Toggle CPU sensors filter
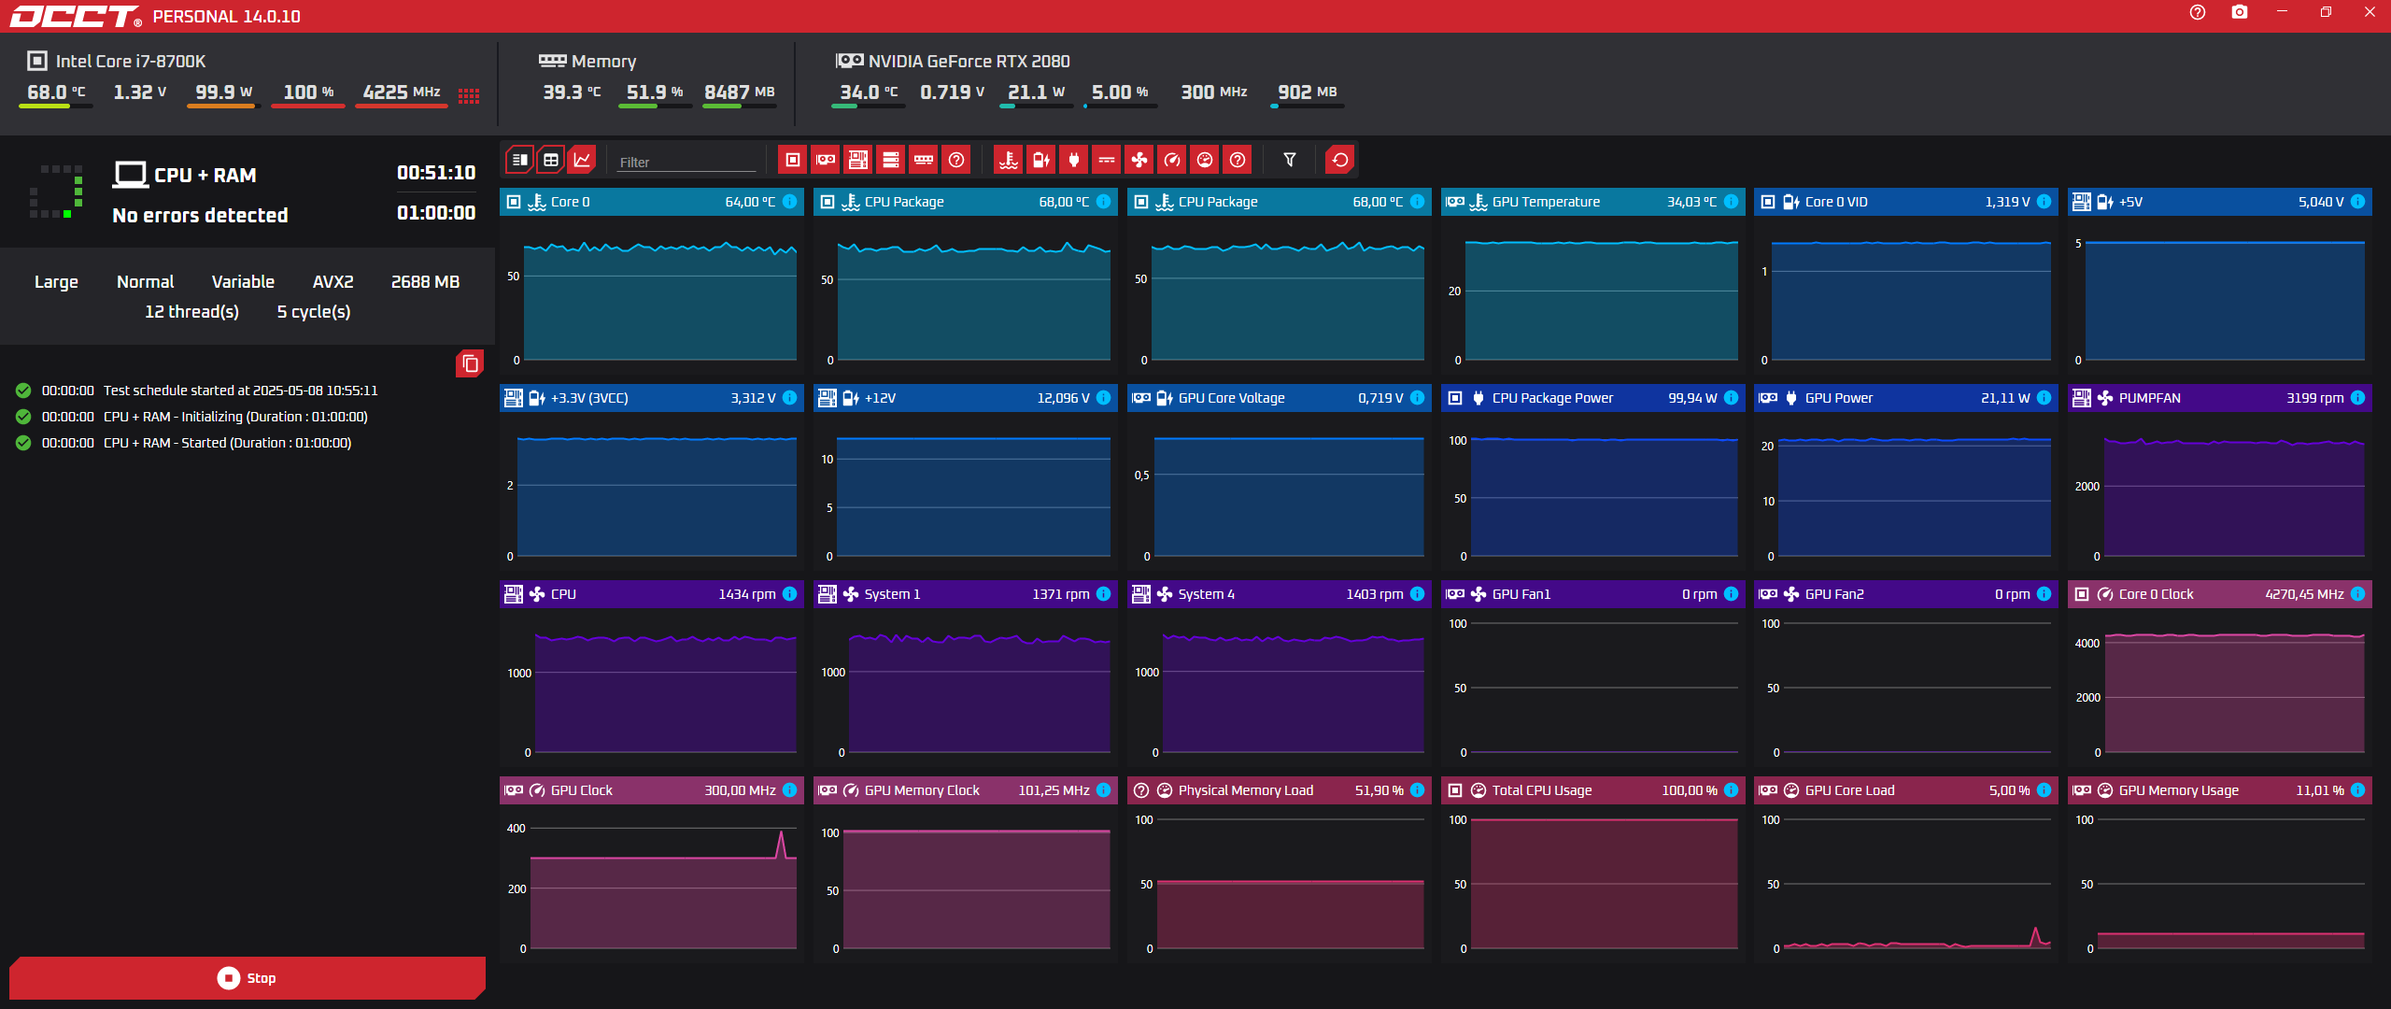Screen dimensions: 2391x1009 (x=792, y=160)
